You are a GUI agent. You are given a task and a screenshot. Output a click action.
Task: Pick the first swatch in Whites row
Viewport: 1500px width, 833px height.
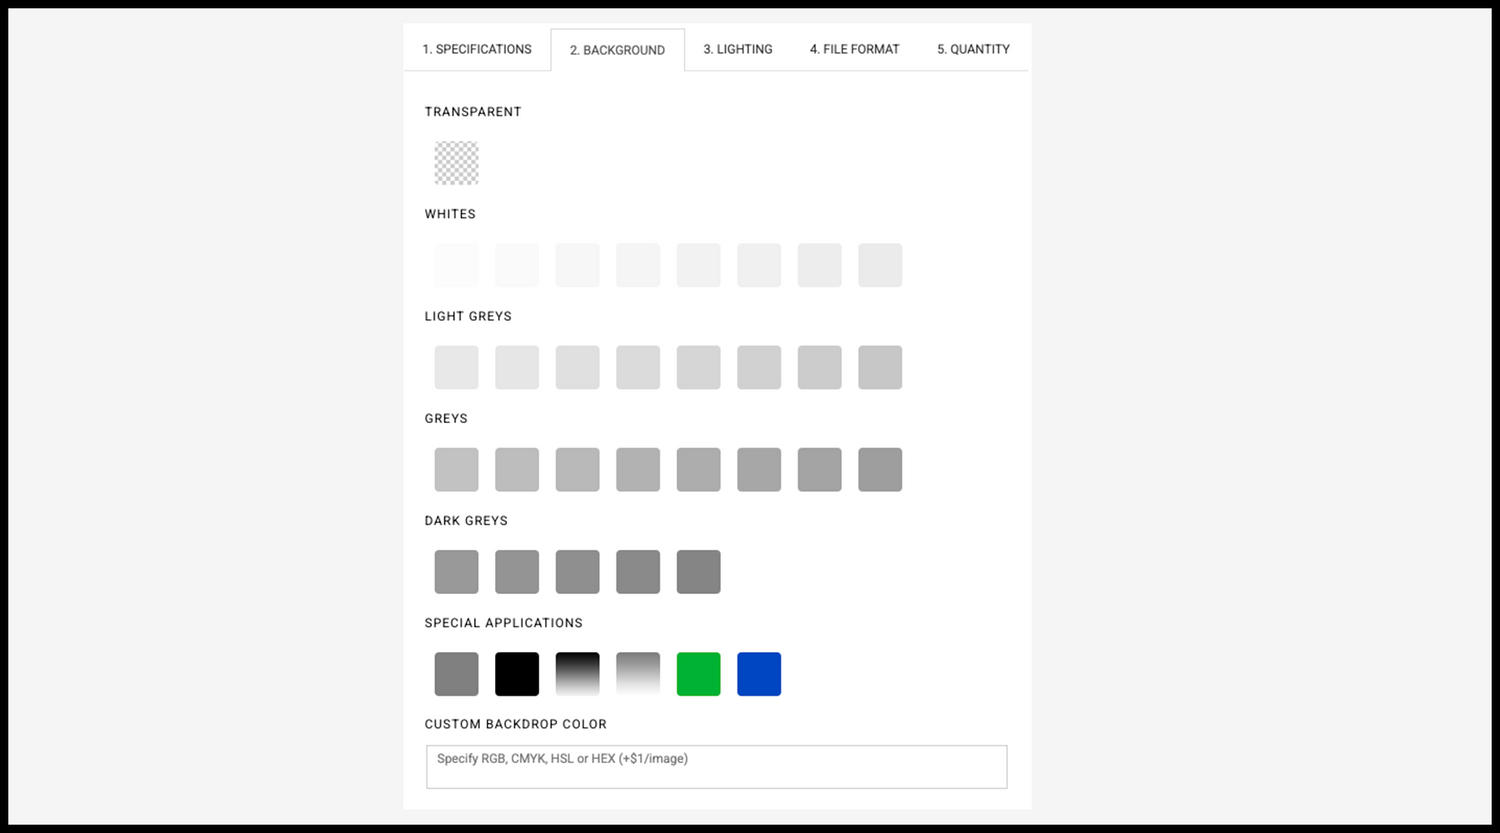click(456, 265)
